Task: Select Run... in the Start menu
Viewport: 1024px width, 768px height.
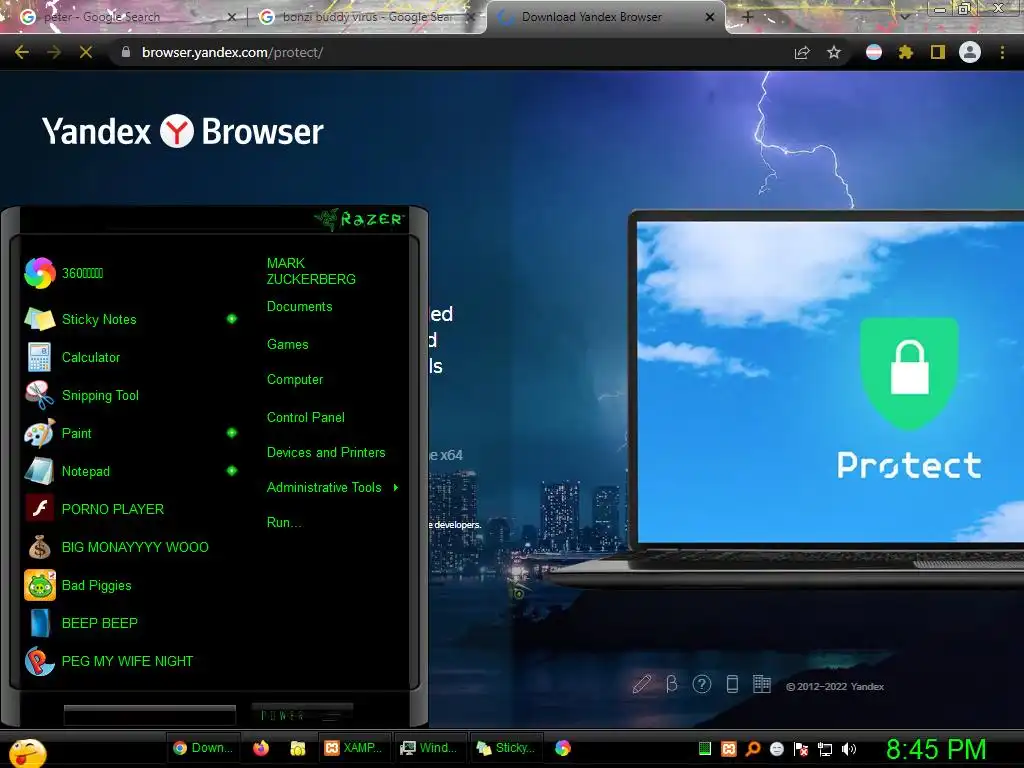Action: point(283,522)
